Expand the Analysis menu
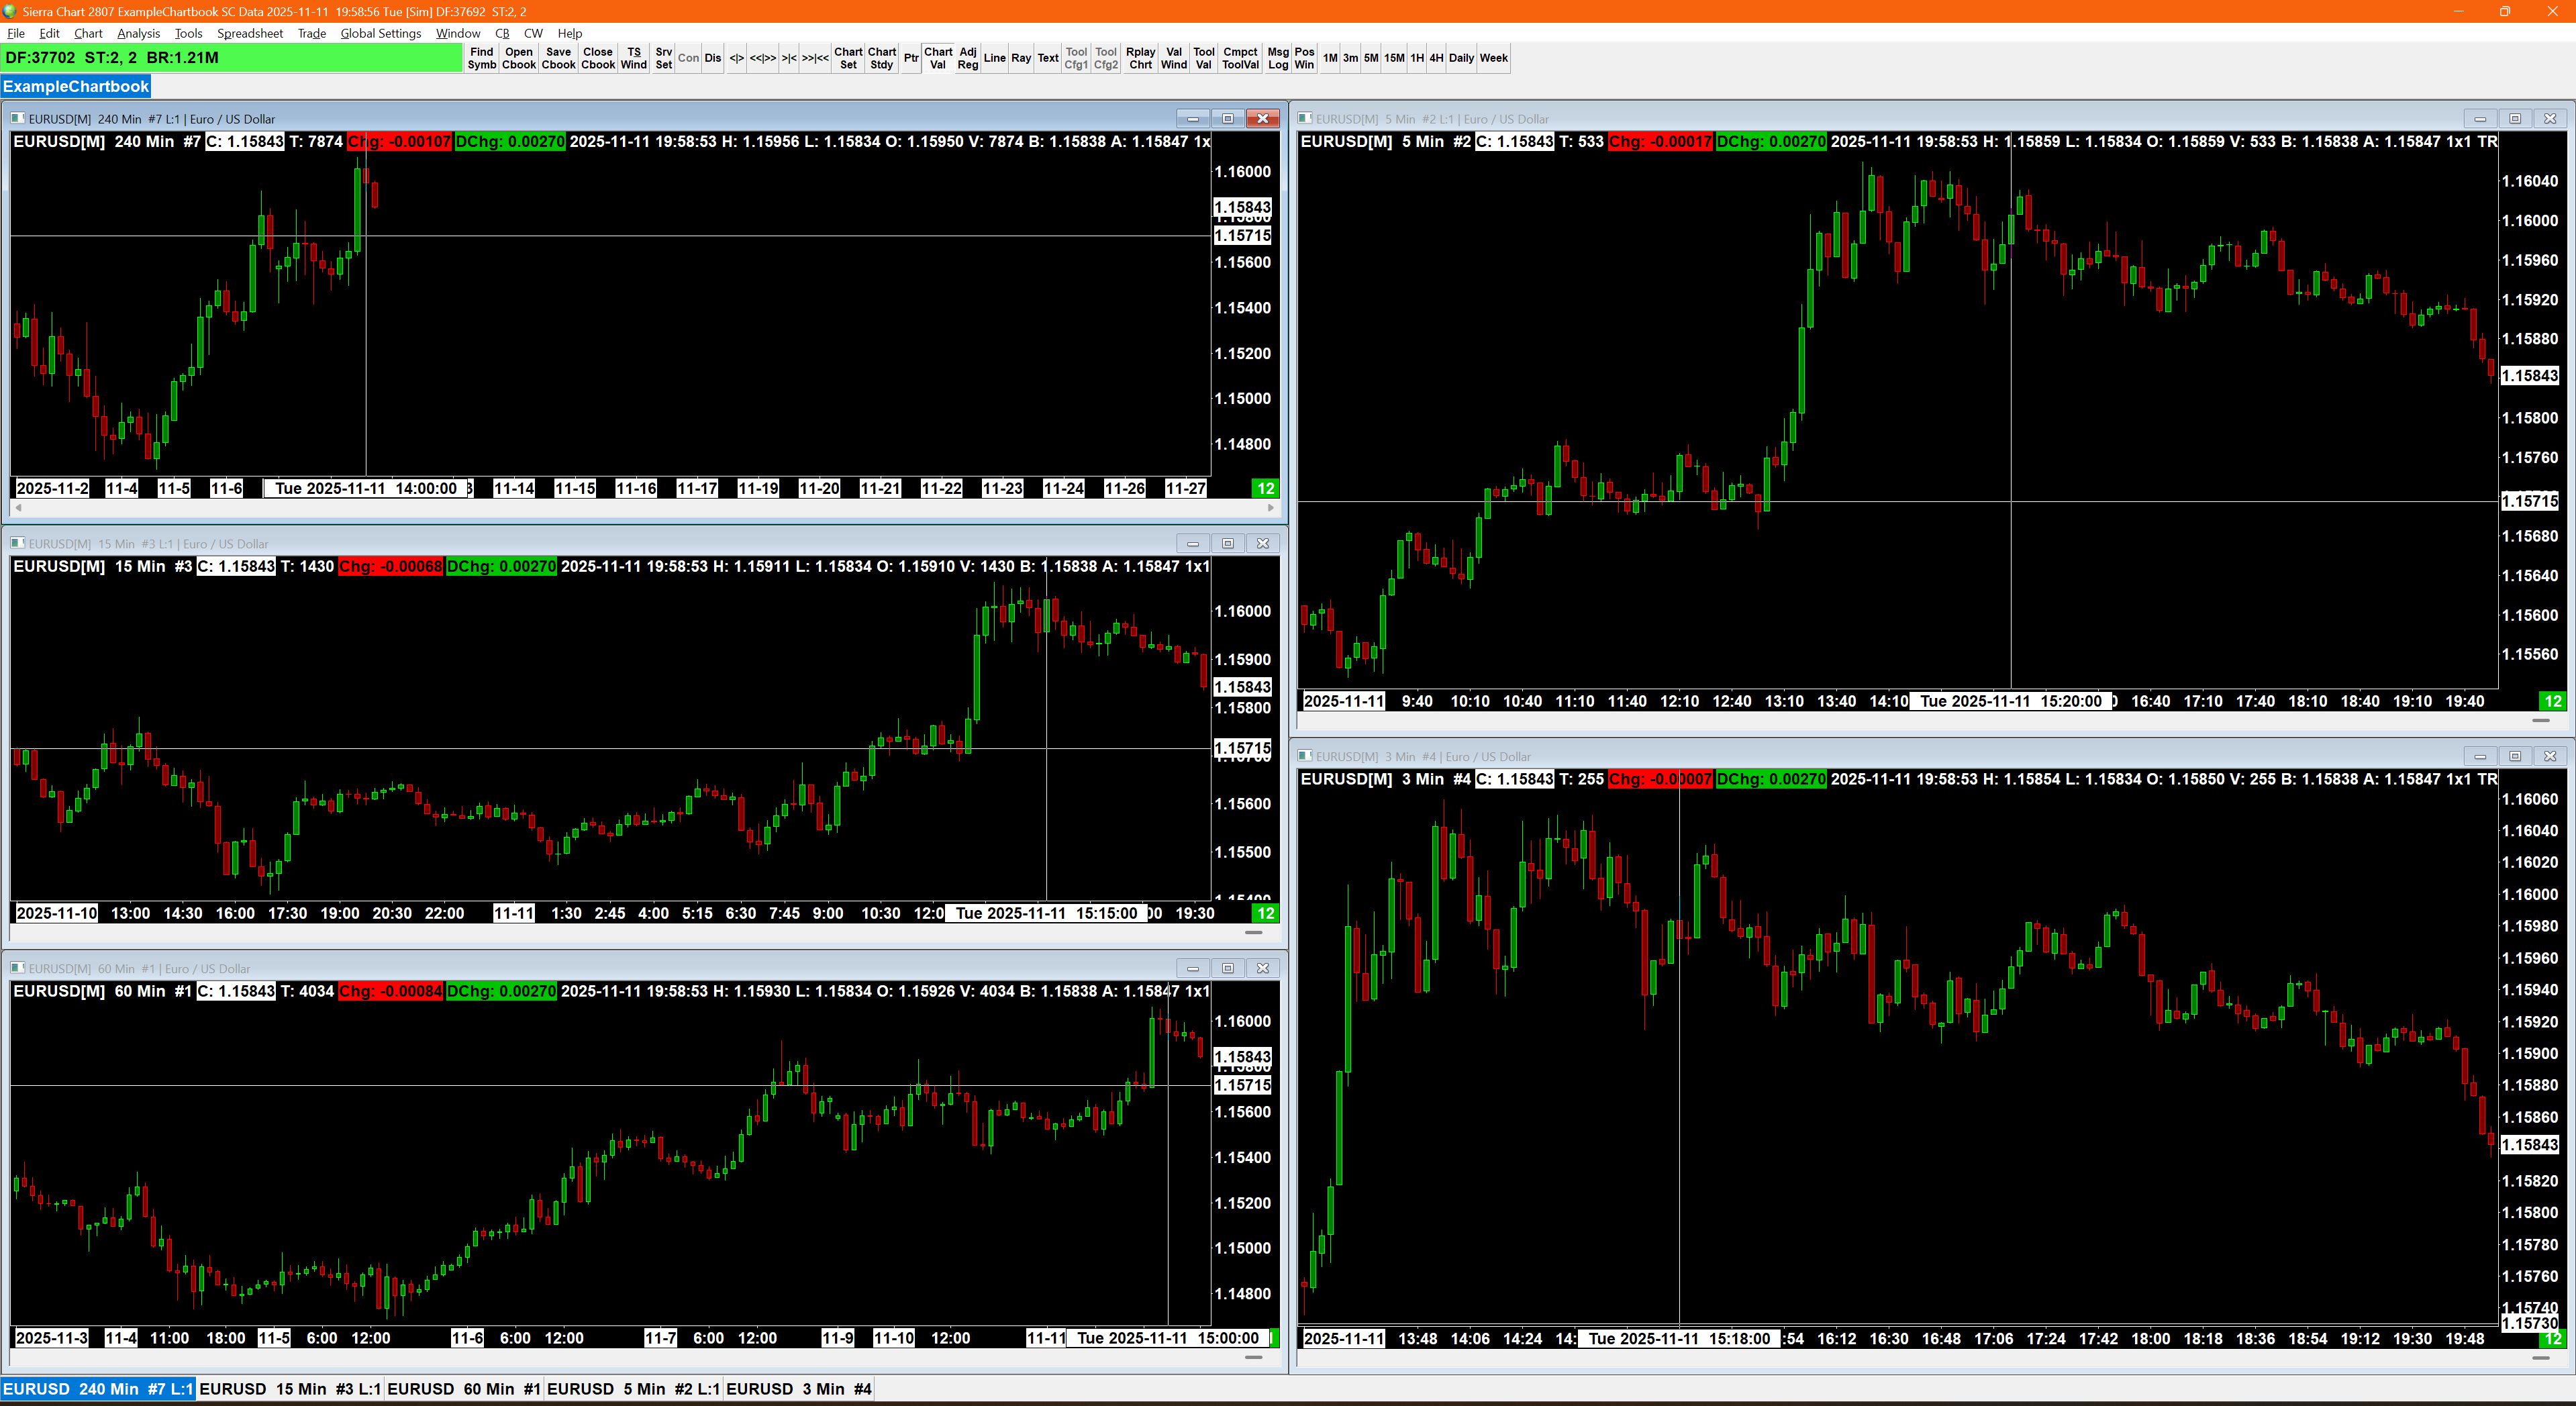Image resolution: width=2576 pixels, height=1406 pixels. click(138, 33)
